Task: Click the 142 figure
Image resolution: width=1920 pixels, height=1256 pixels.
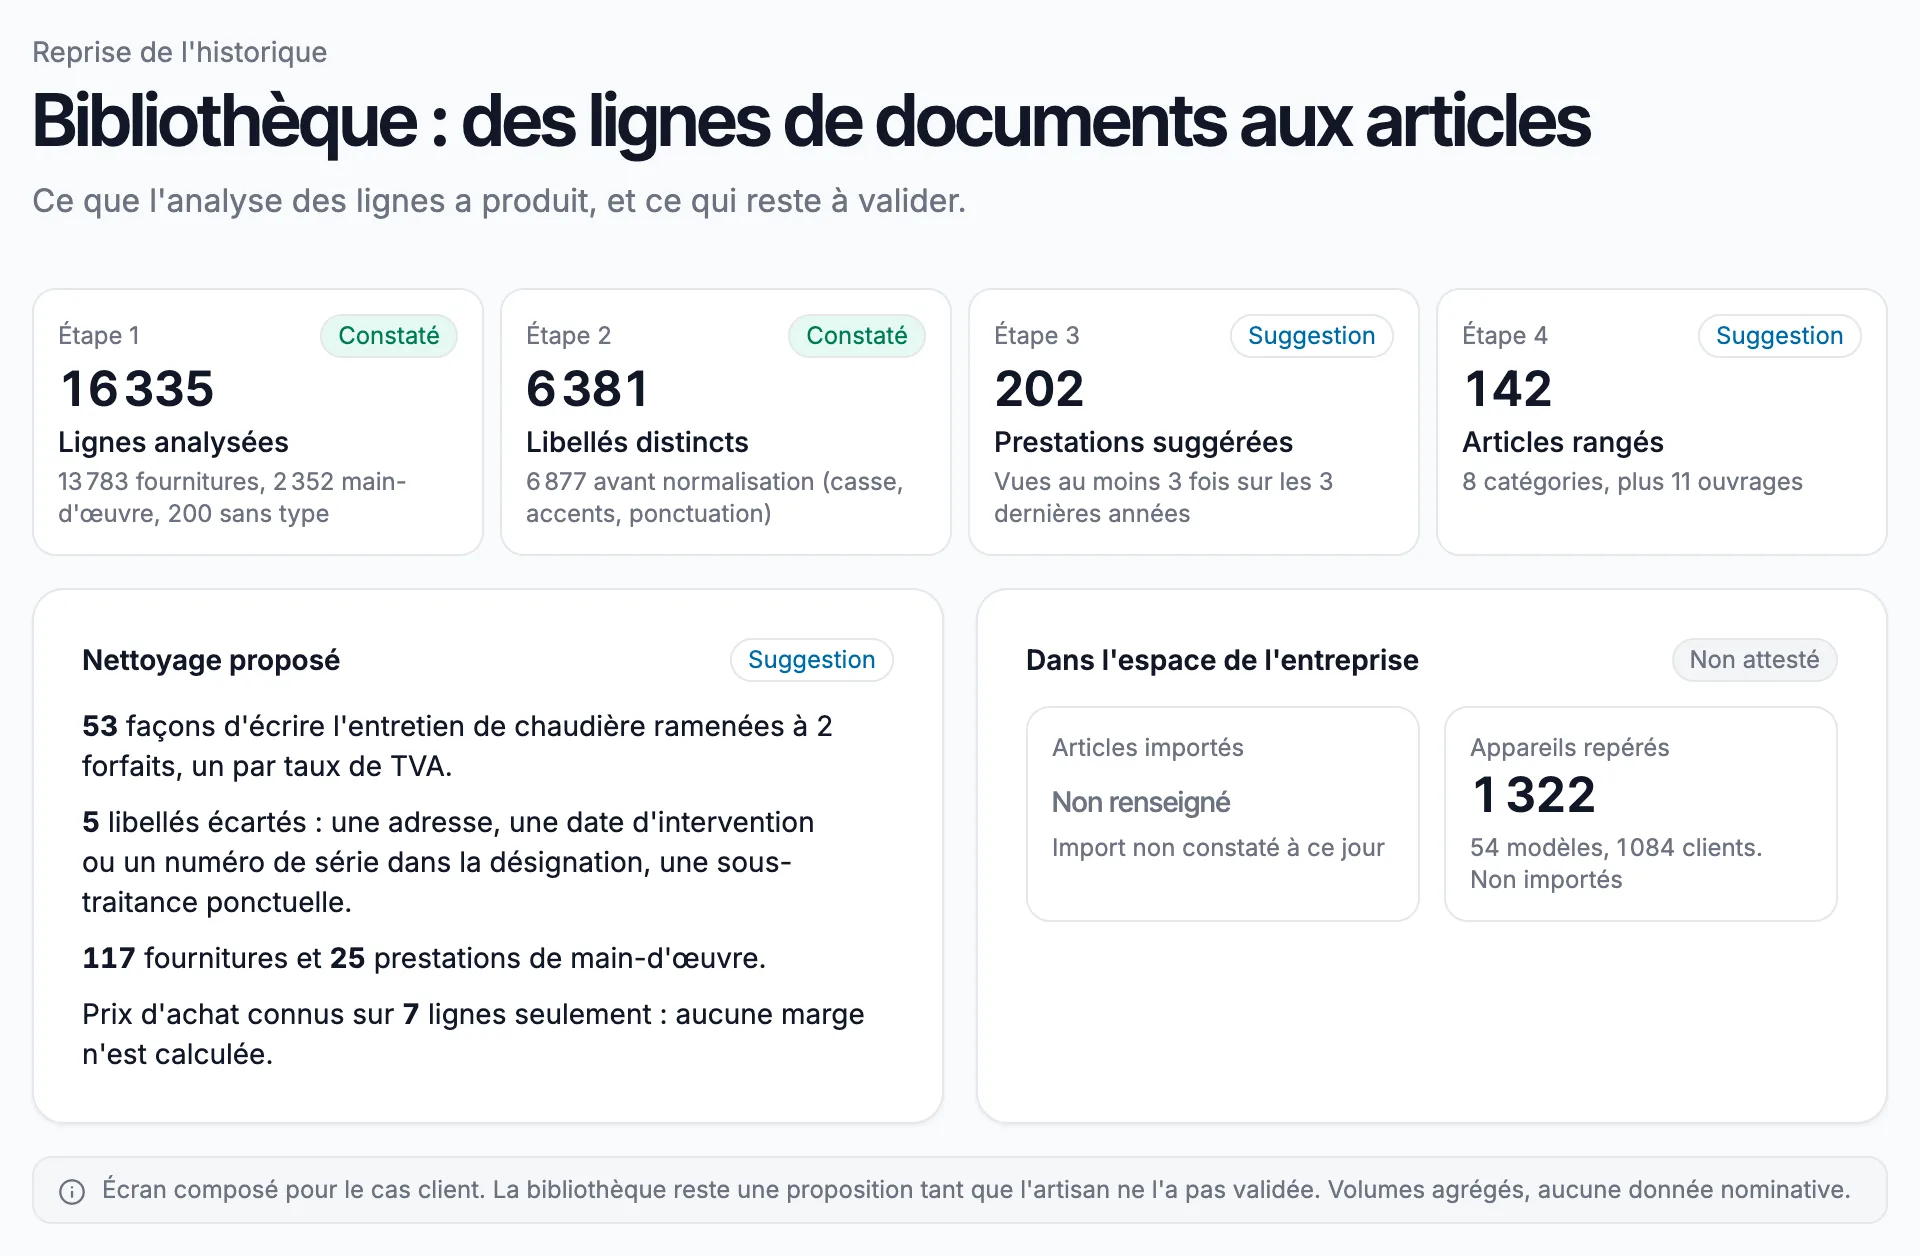Action: point(1508,388)
